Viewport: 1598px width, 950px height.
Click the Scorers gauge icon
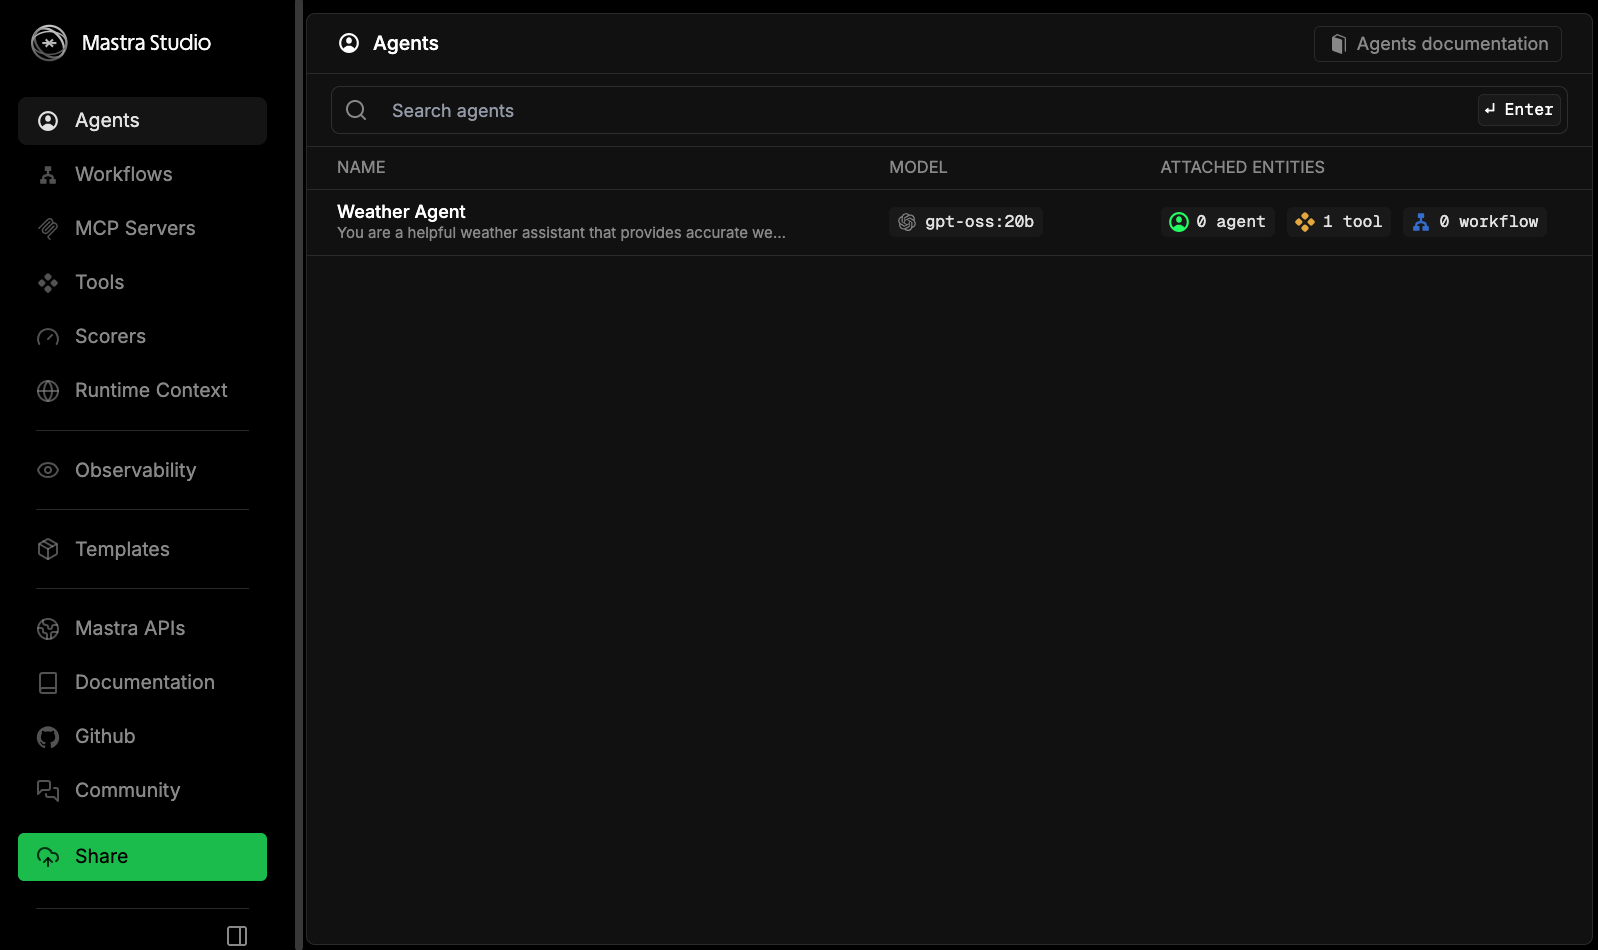click(48, 337)
